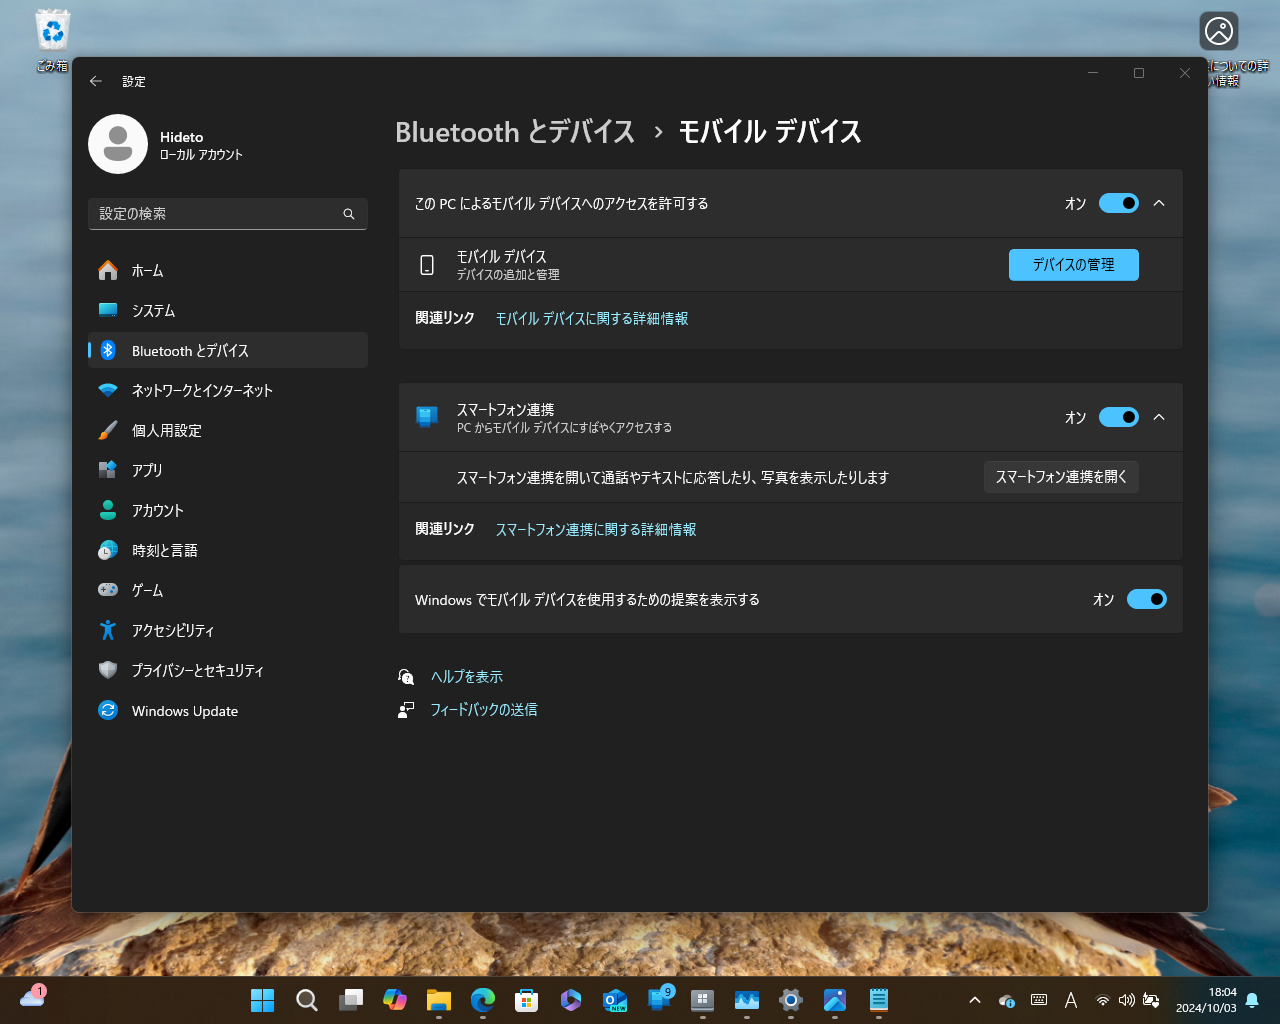Disable the スマートフォン連携 toggle
This screenshot has width=1280, height=1024.
point(1118,417)
